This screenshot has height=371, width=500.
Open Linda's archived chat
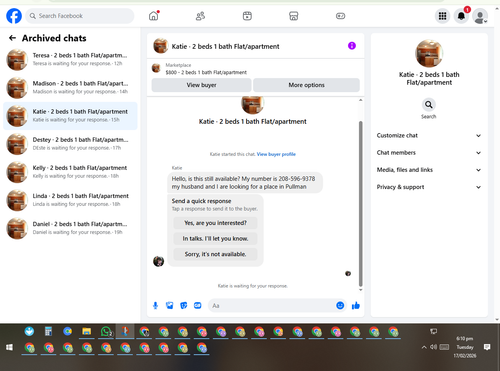70,200
